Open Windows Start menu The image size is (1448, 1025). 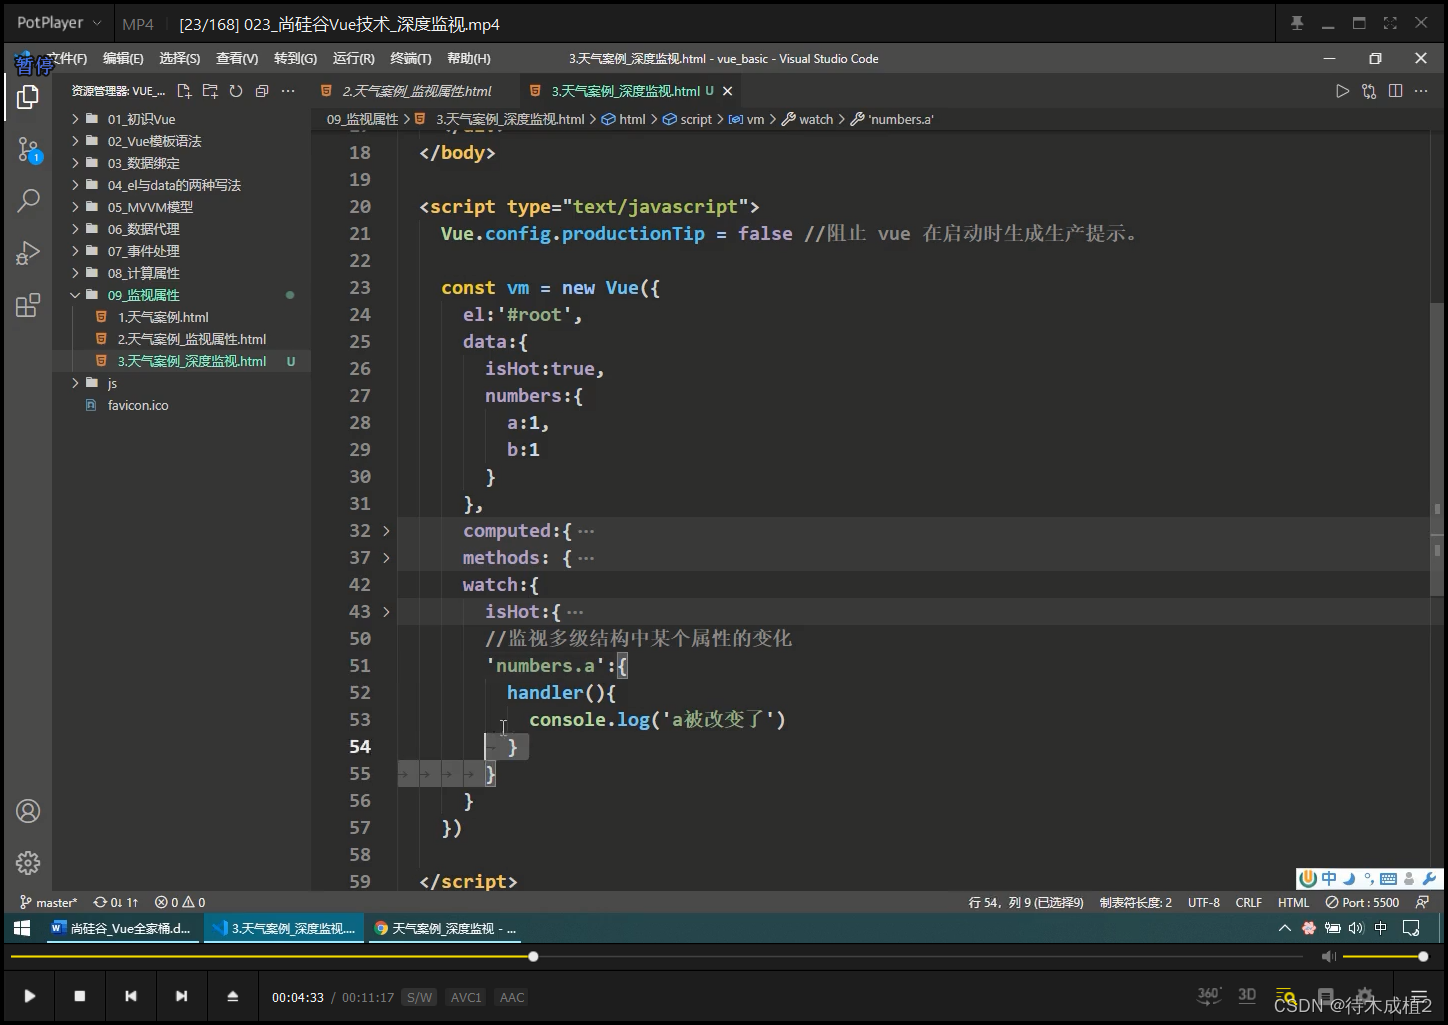pos(22,928)
